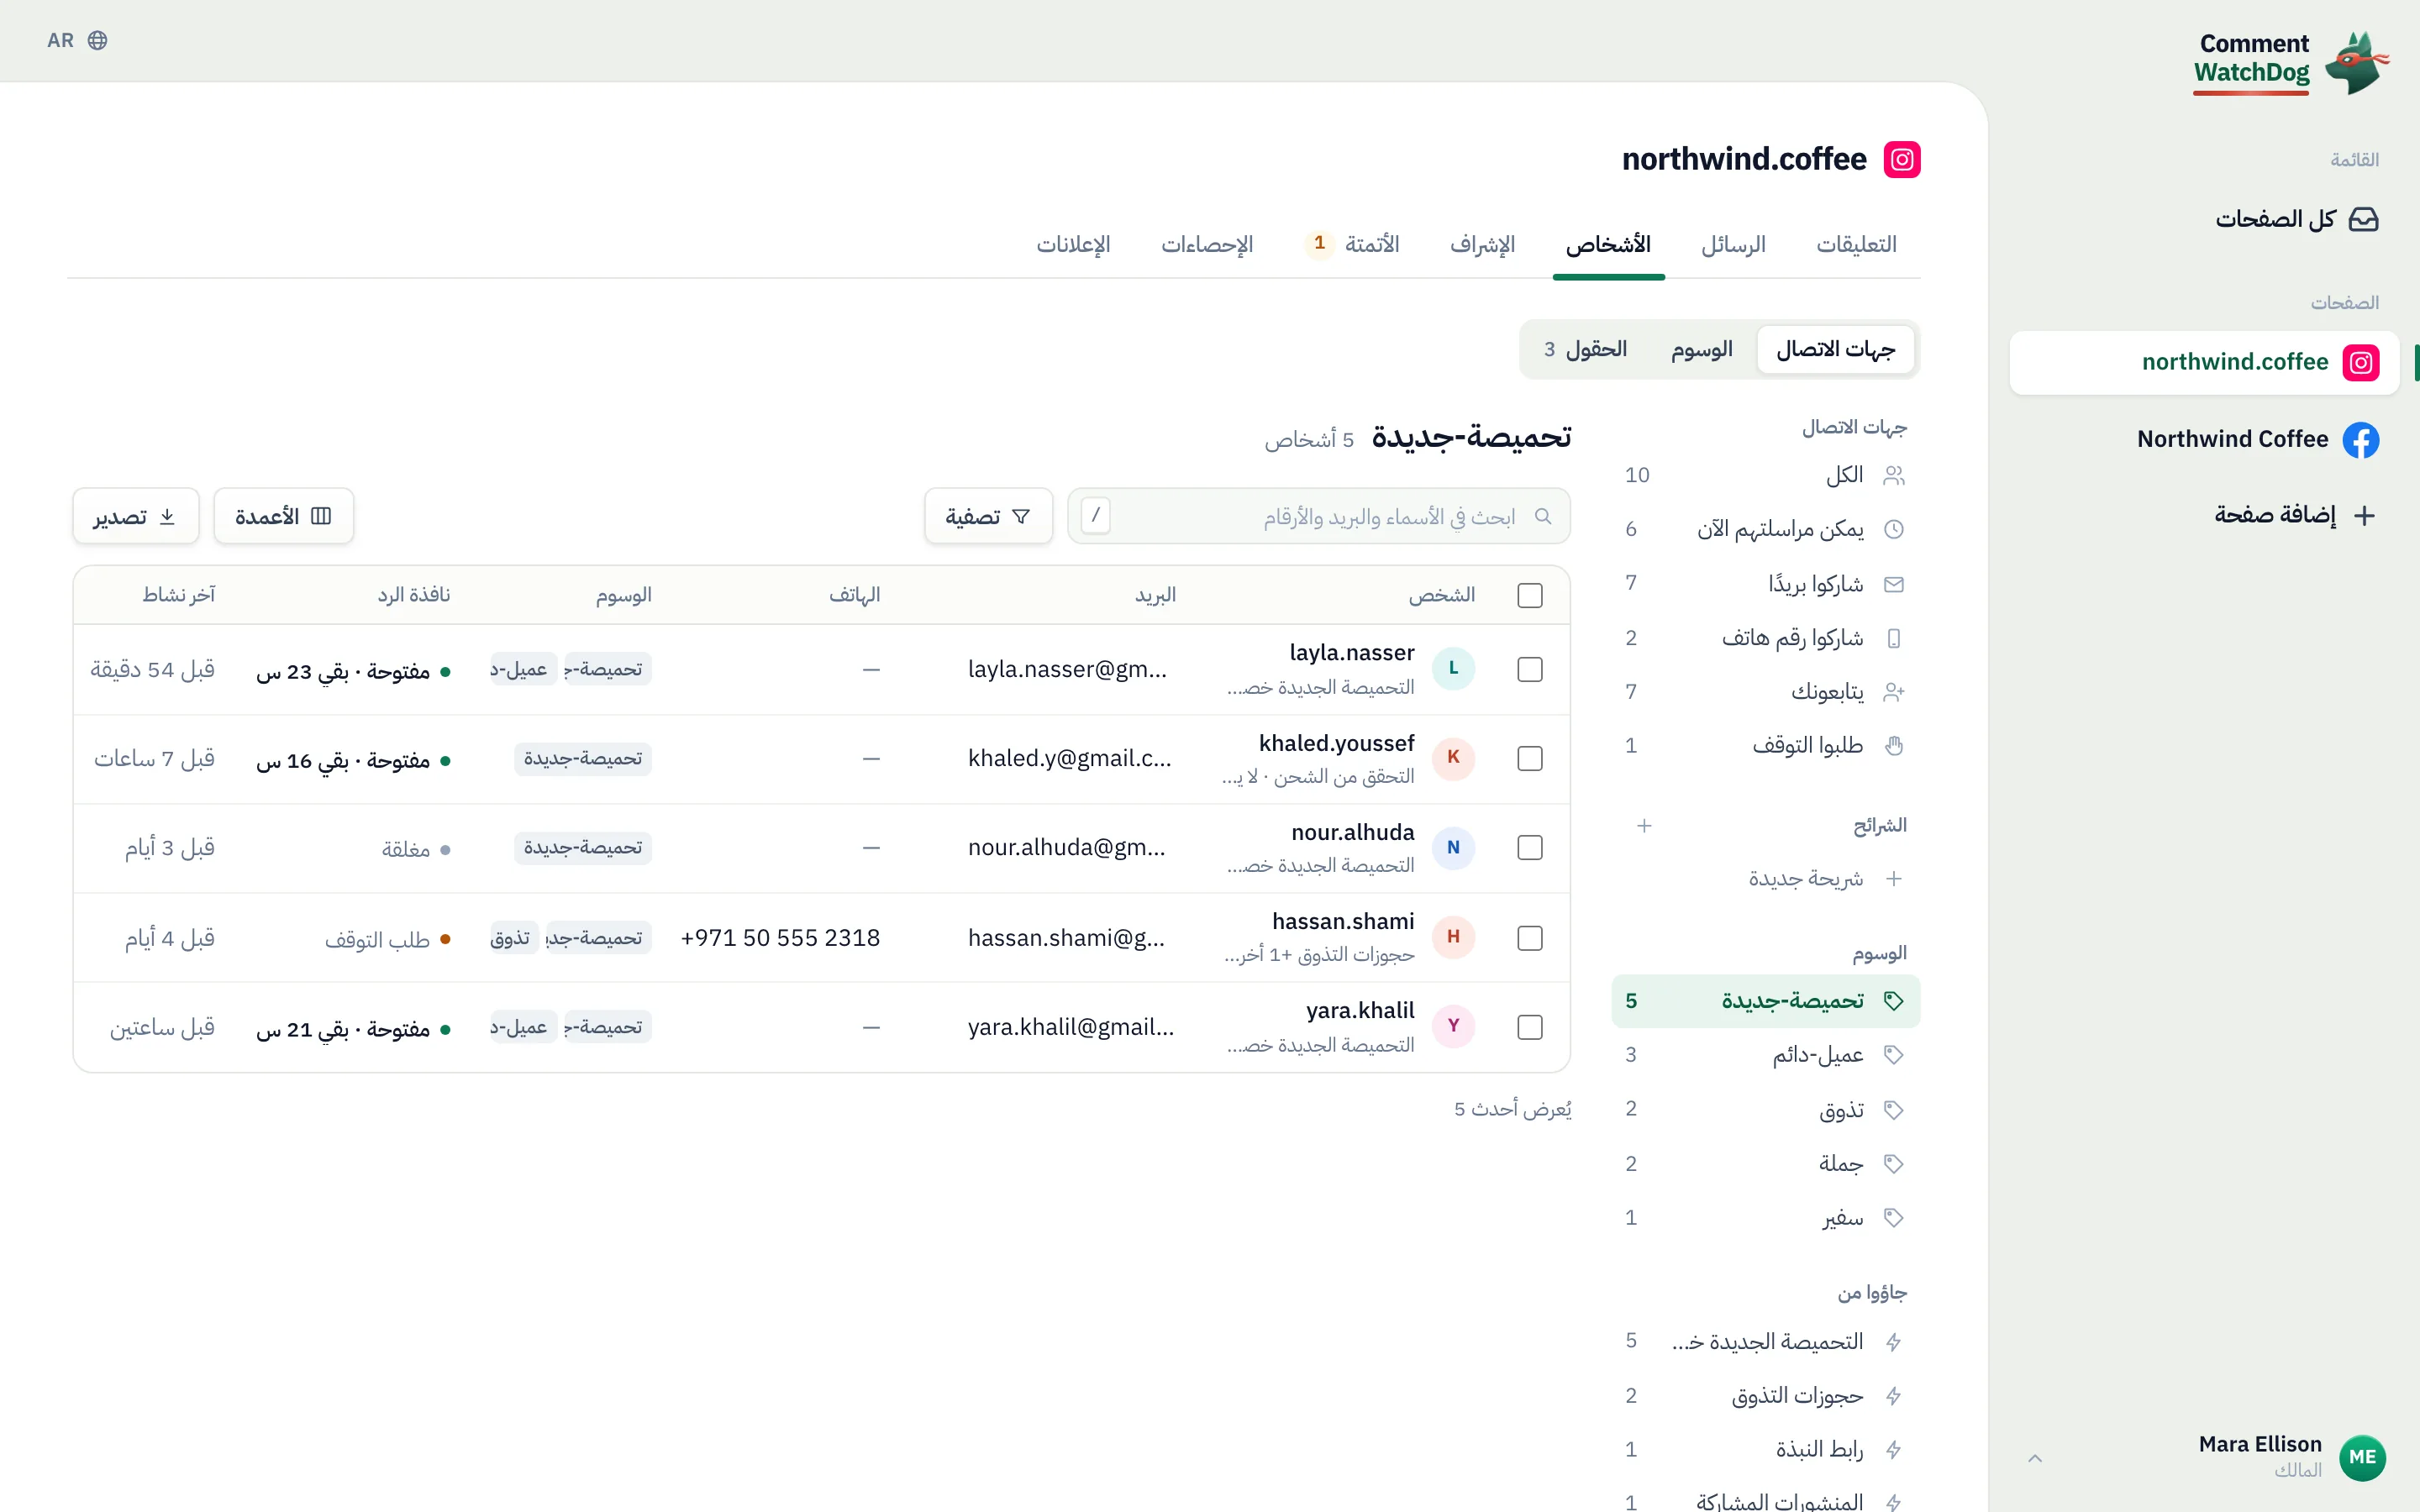Click the phone icon beside شاركوا رقم هاتف
The height and width of the screenshot is (1512, 2420).
pos(1894,638)
